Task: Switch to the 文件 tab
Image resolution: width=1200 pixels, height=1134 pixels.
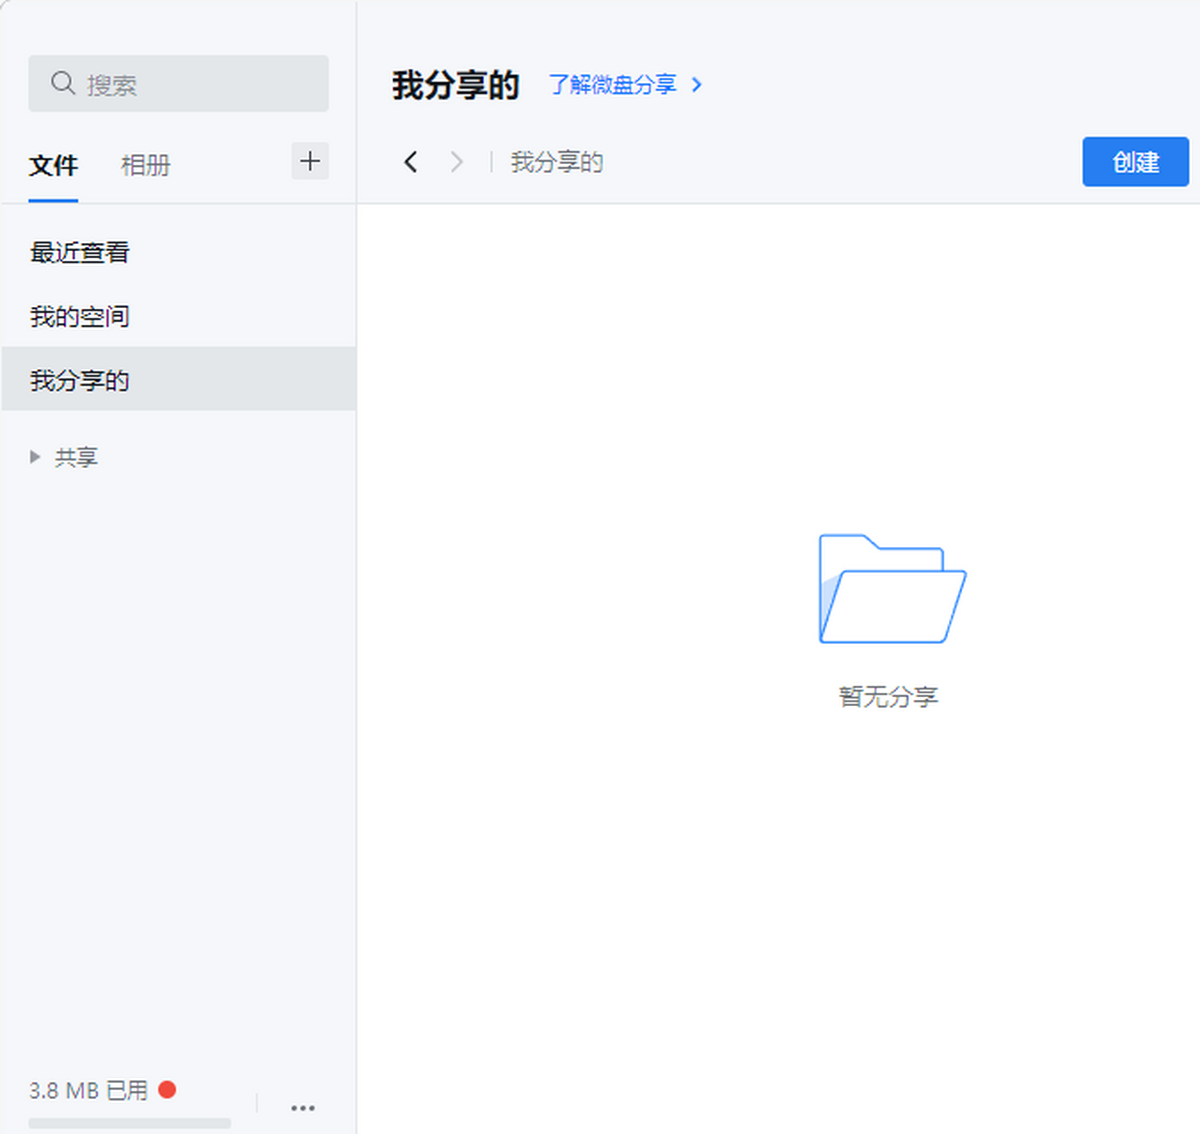Action: pyautogui.click(x=53, y=165)
